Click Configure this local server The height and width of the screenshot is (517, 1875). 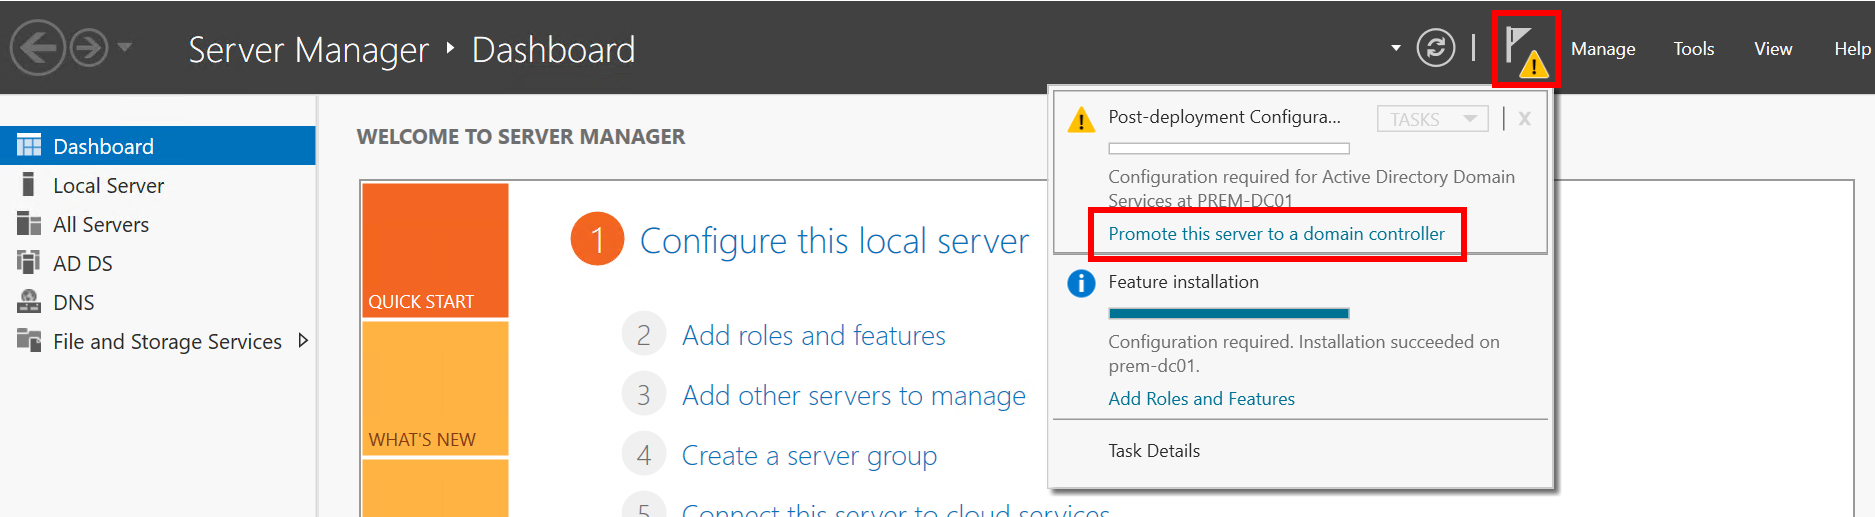(834, 241)
